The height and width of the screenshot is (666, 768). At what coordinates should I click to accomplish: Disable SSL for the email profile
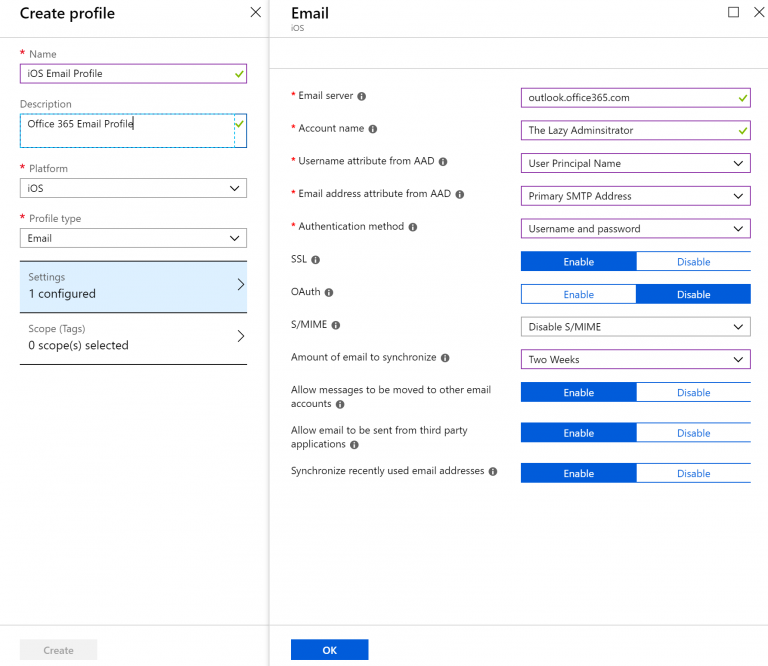click(x=693, y=262)
